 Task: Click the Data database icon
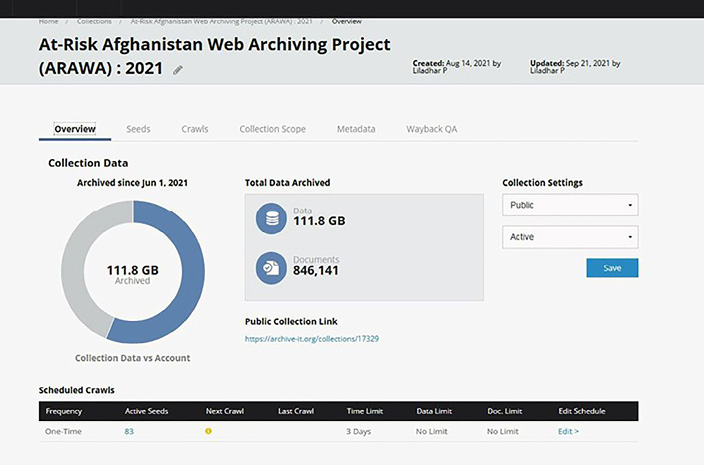[271, 219]
